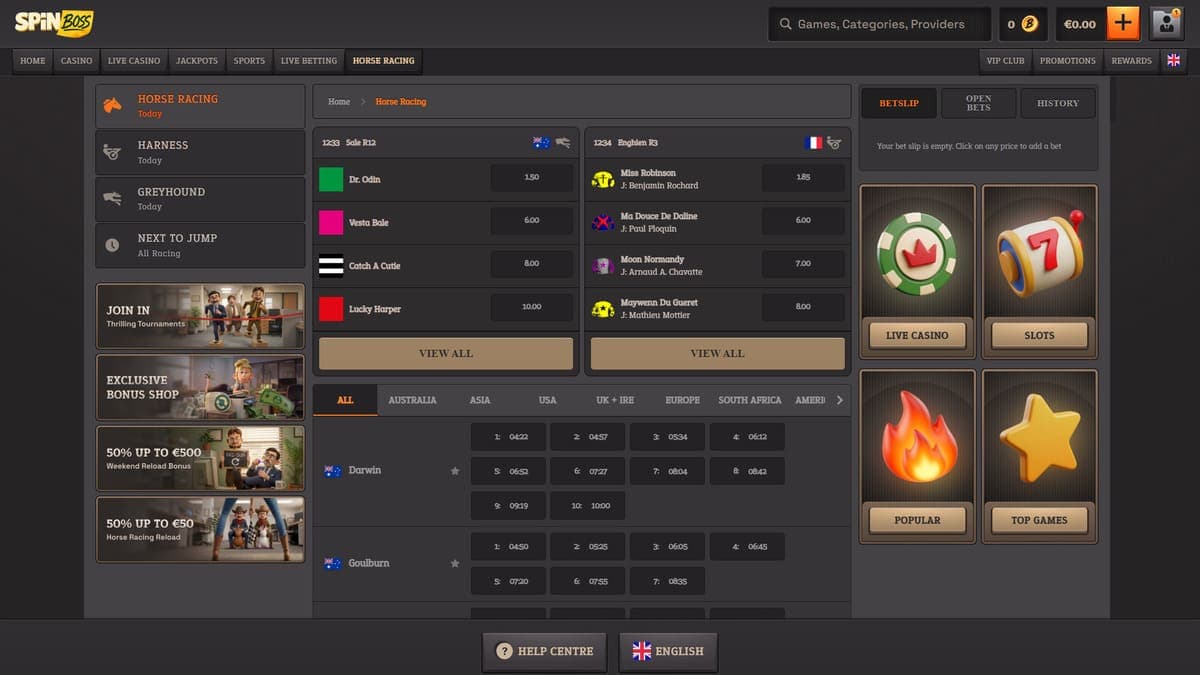Open Darwin race 1 at 04:22
1200x675 pixels.
508,437
